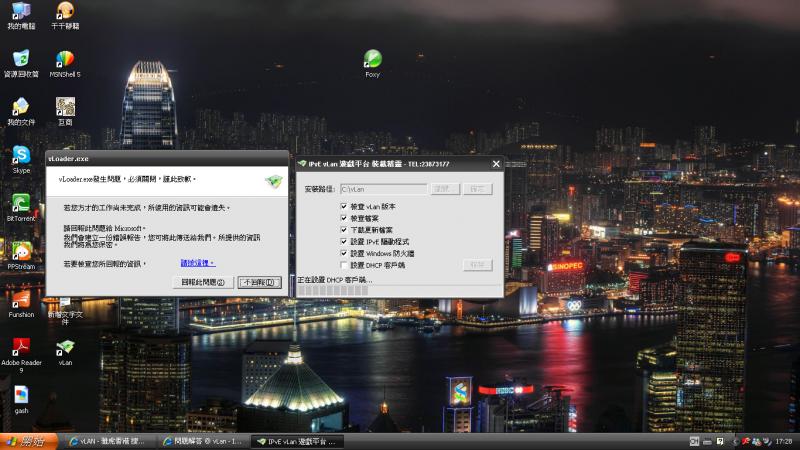Close the IPvE vLan installer window

tap(496, 164)
